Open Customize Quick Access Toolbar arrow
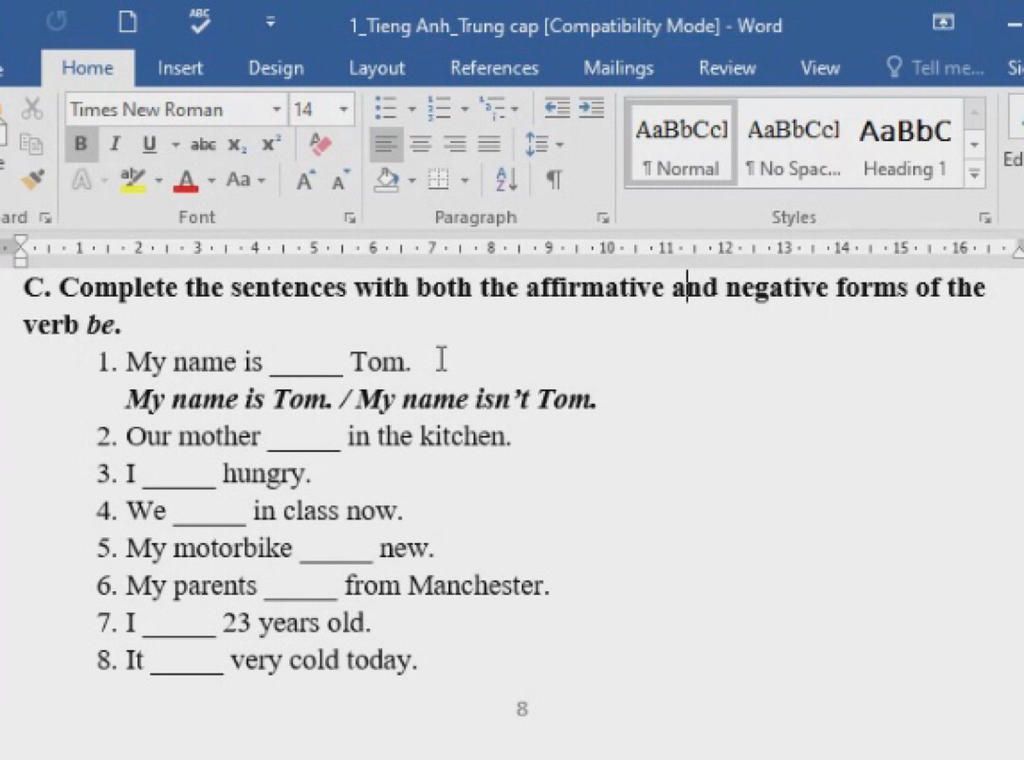 pyautogui.click(x=270, y=23)
